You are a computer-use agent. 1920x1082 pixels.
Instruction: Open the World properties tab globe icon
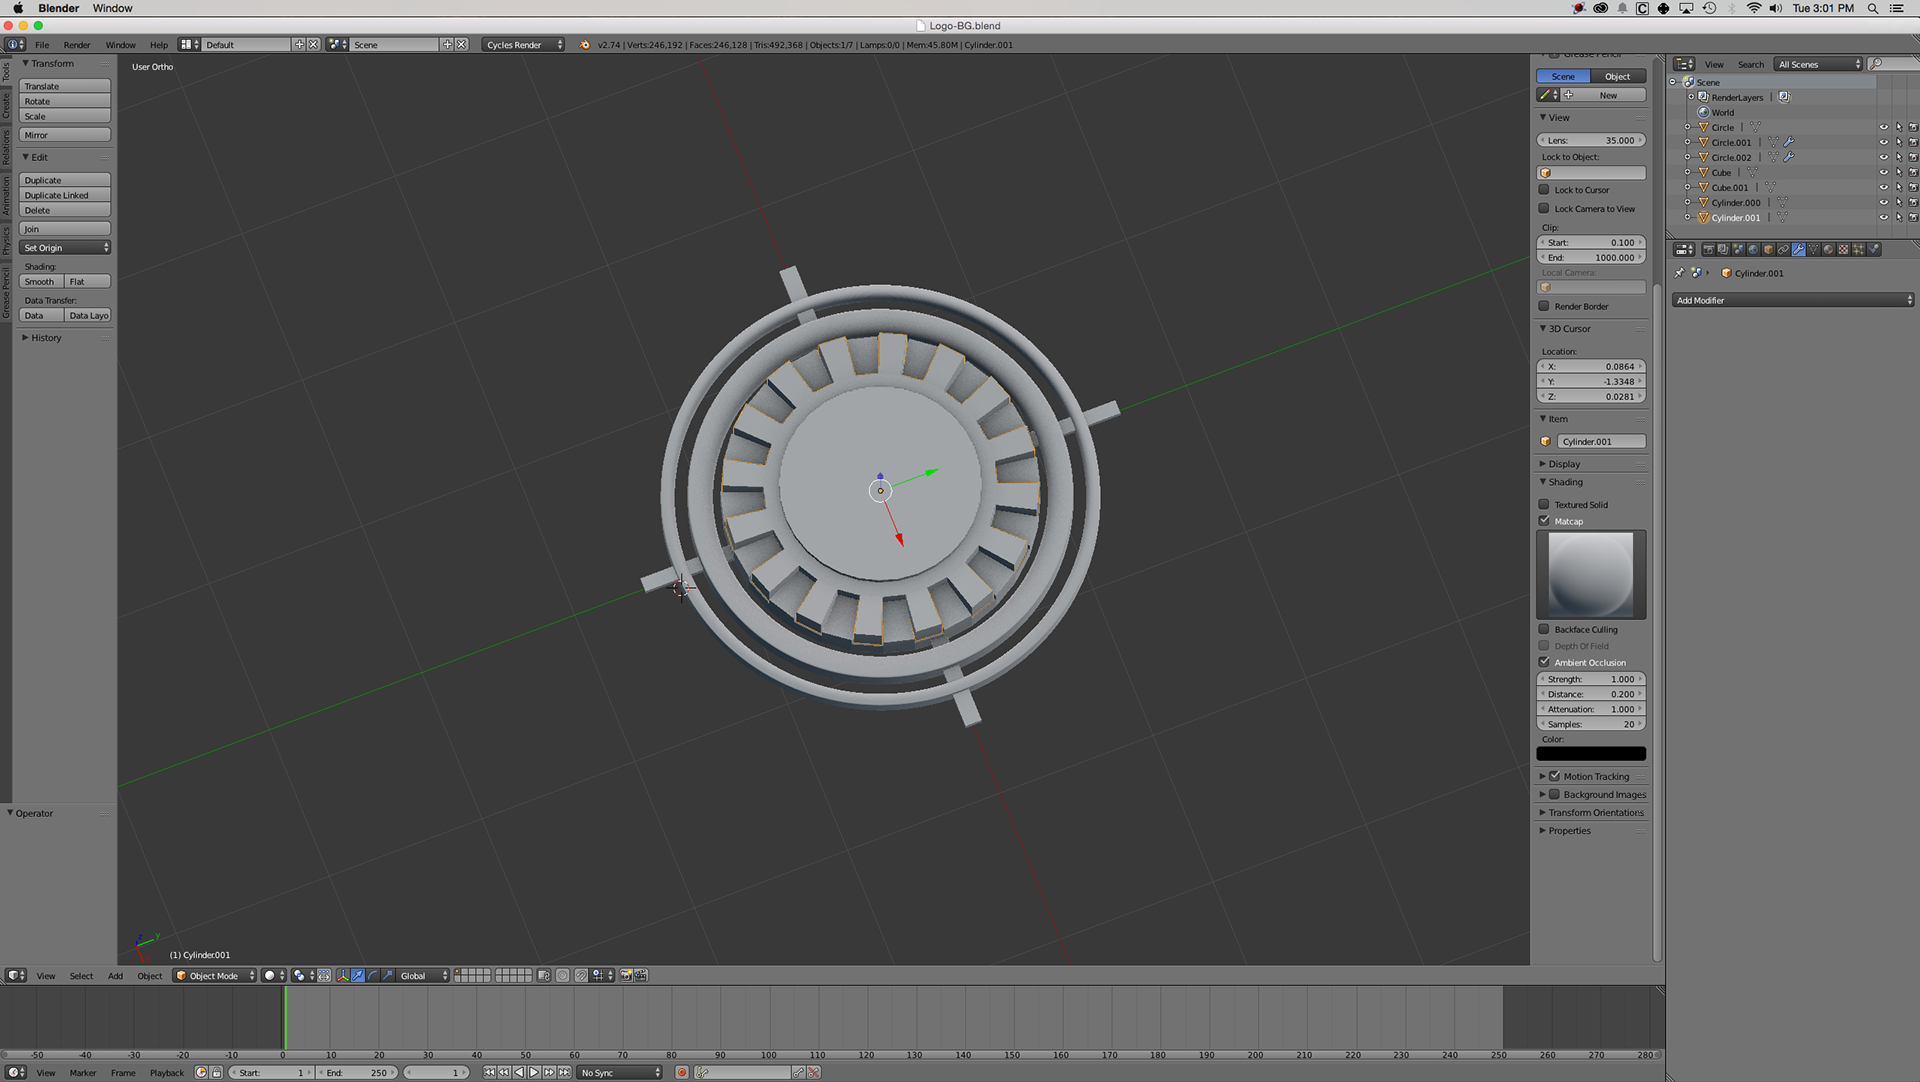click(x=1753, y=249)
